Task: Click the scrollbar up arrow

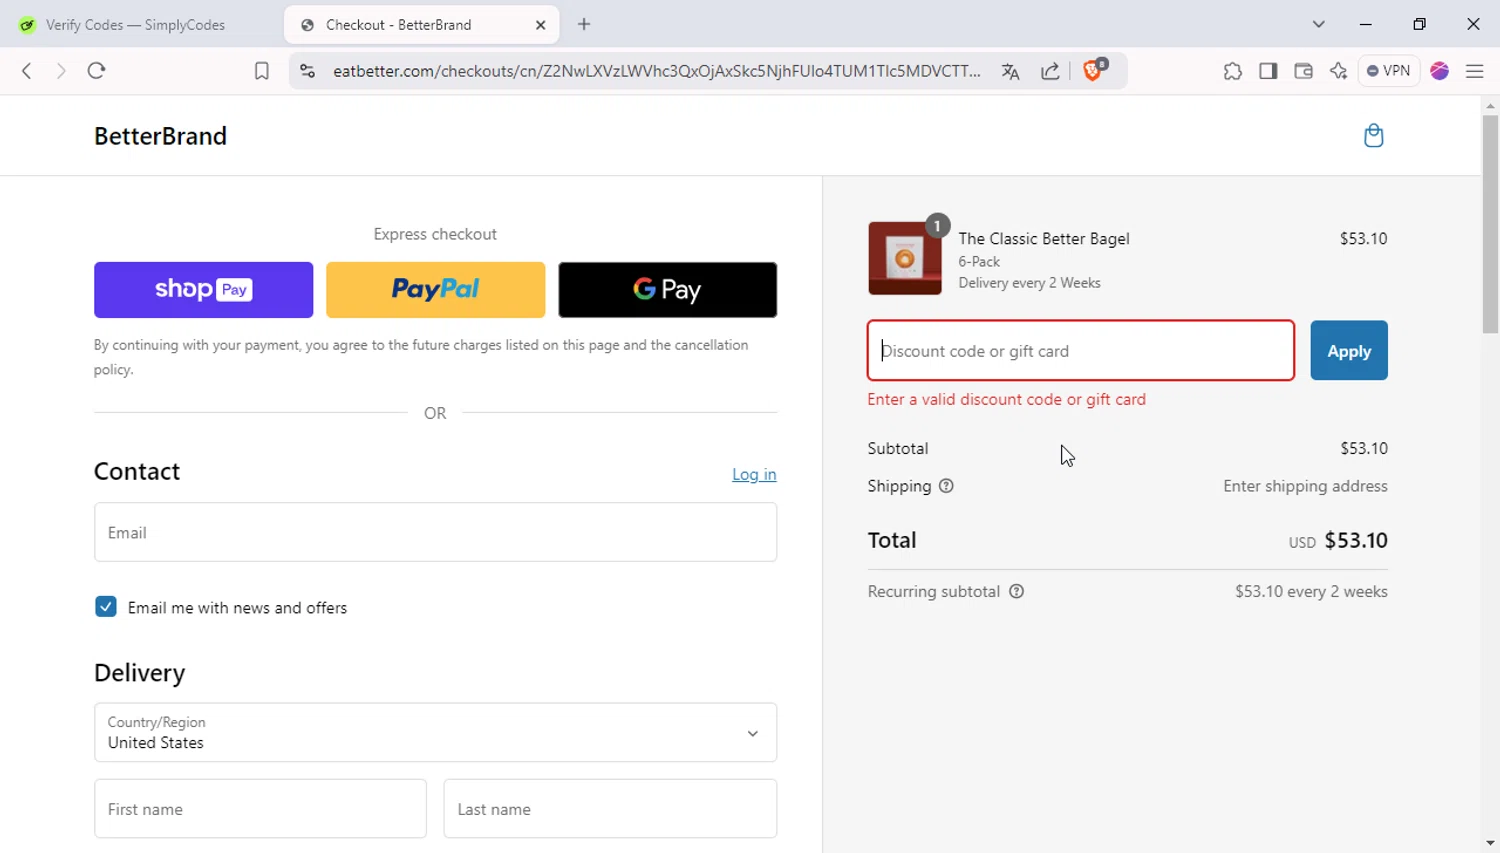Action: 1490,105
